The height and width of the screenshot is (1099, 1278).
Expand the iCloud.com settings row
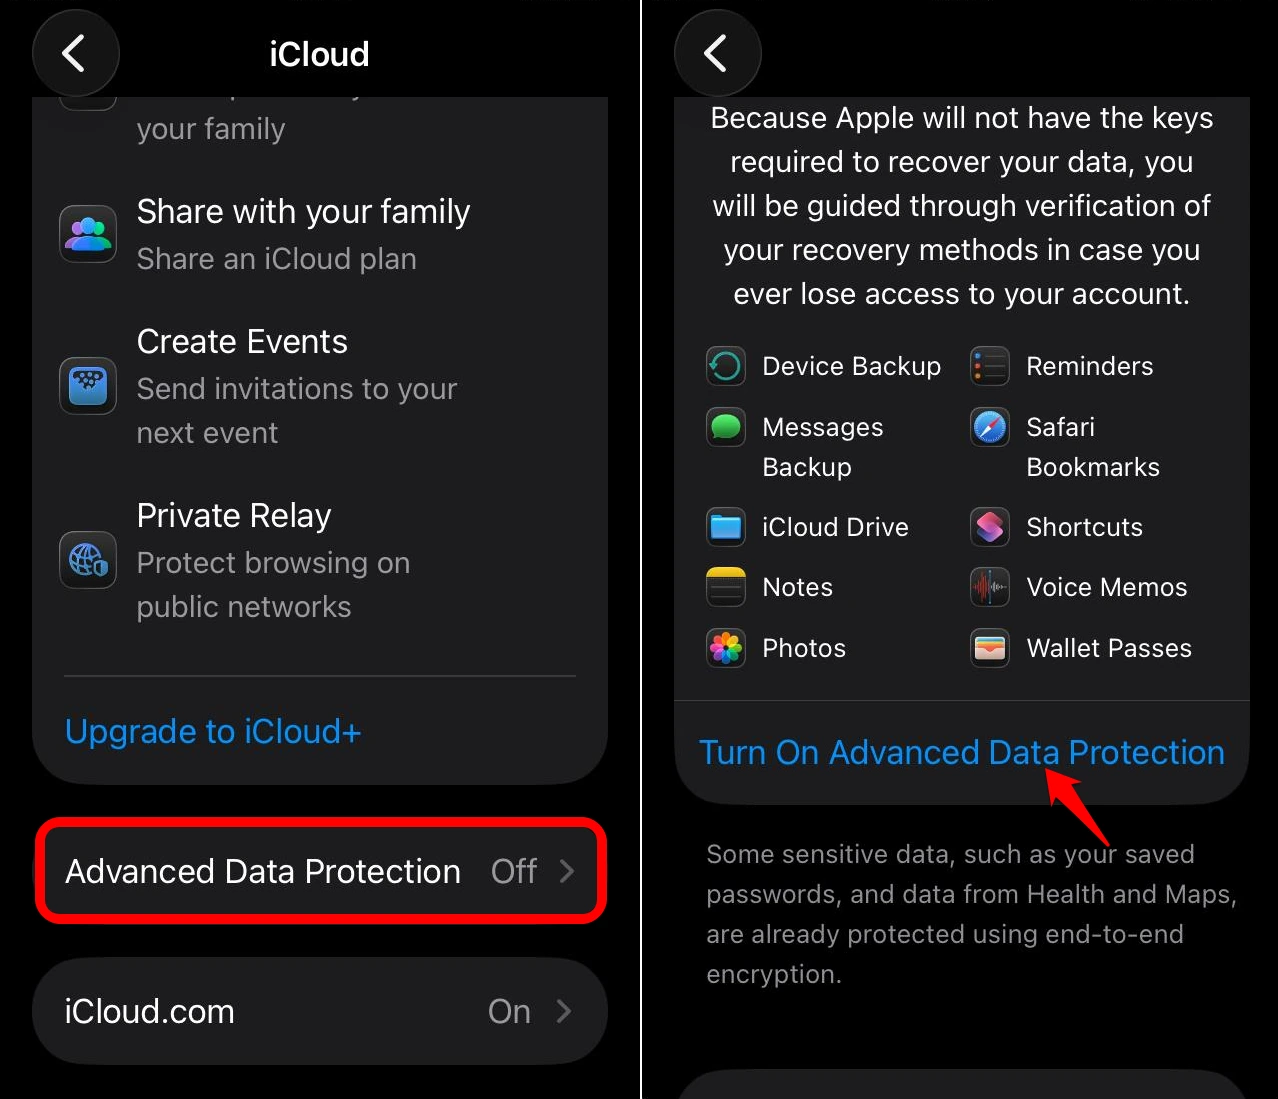(x=319, y=1011)
